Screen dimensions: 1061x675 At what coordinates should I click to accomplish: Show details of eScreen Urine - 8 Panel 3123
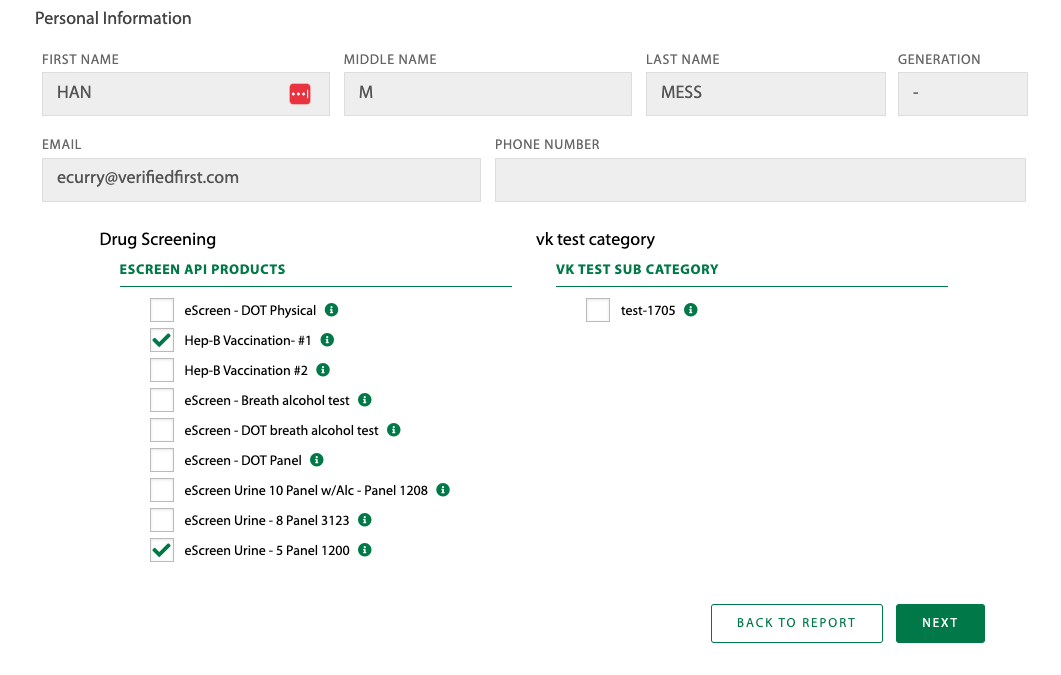(364, 520)
